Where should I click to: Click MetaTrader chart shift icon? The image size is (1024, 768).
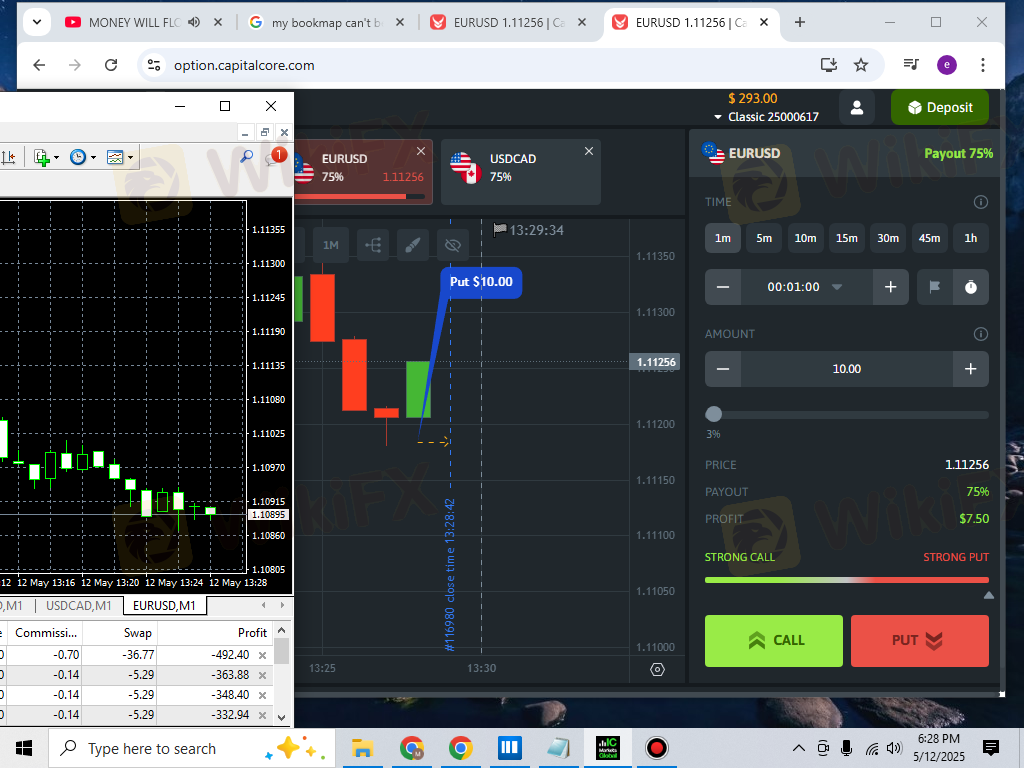(x=8, y=157)
